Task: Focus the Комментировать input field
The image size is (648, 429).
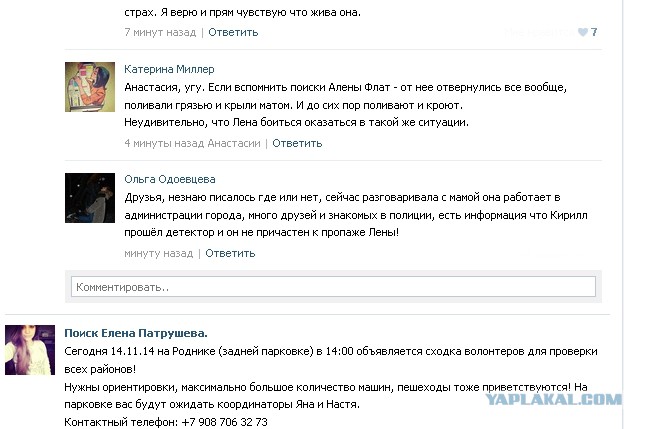Action: click(333, 287)
